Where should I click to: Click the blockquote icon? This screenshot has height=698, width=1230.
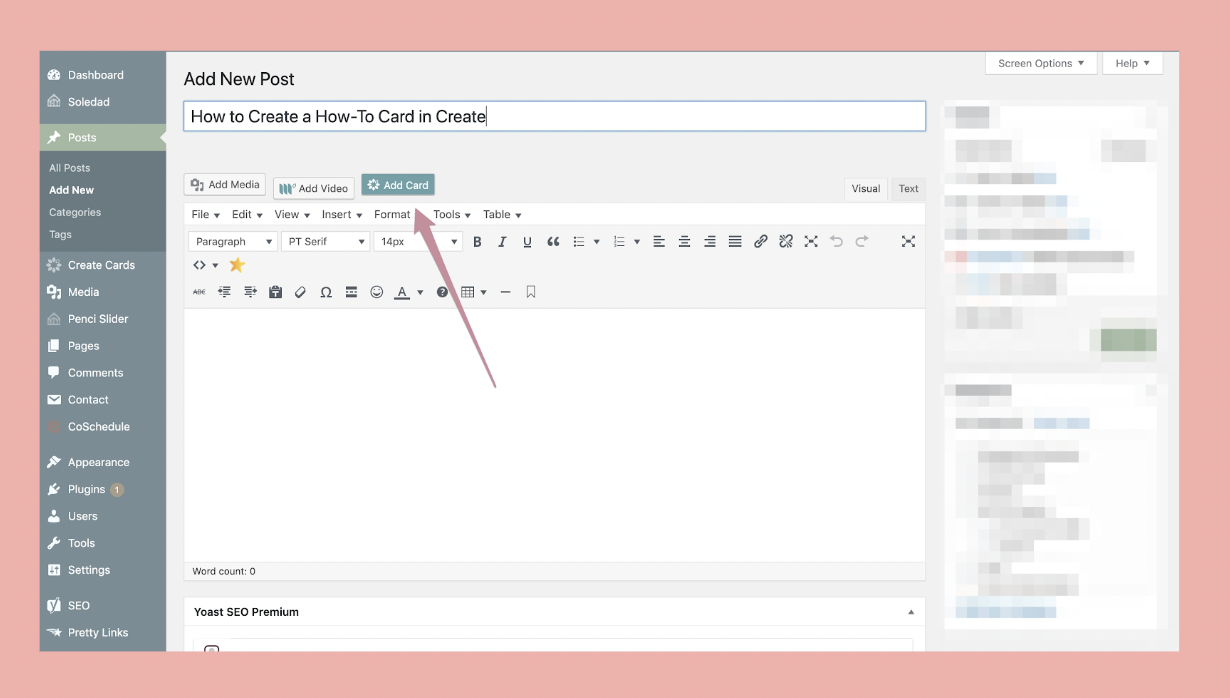pos(553,242)
